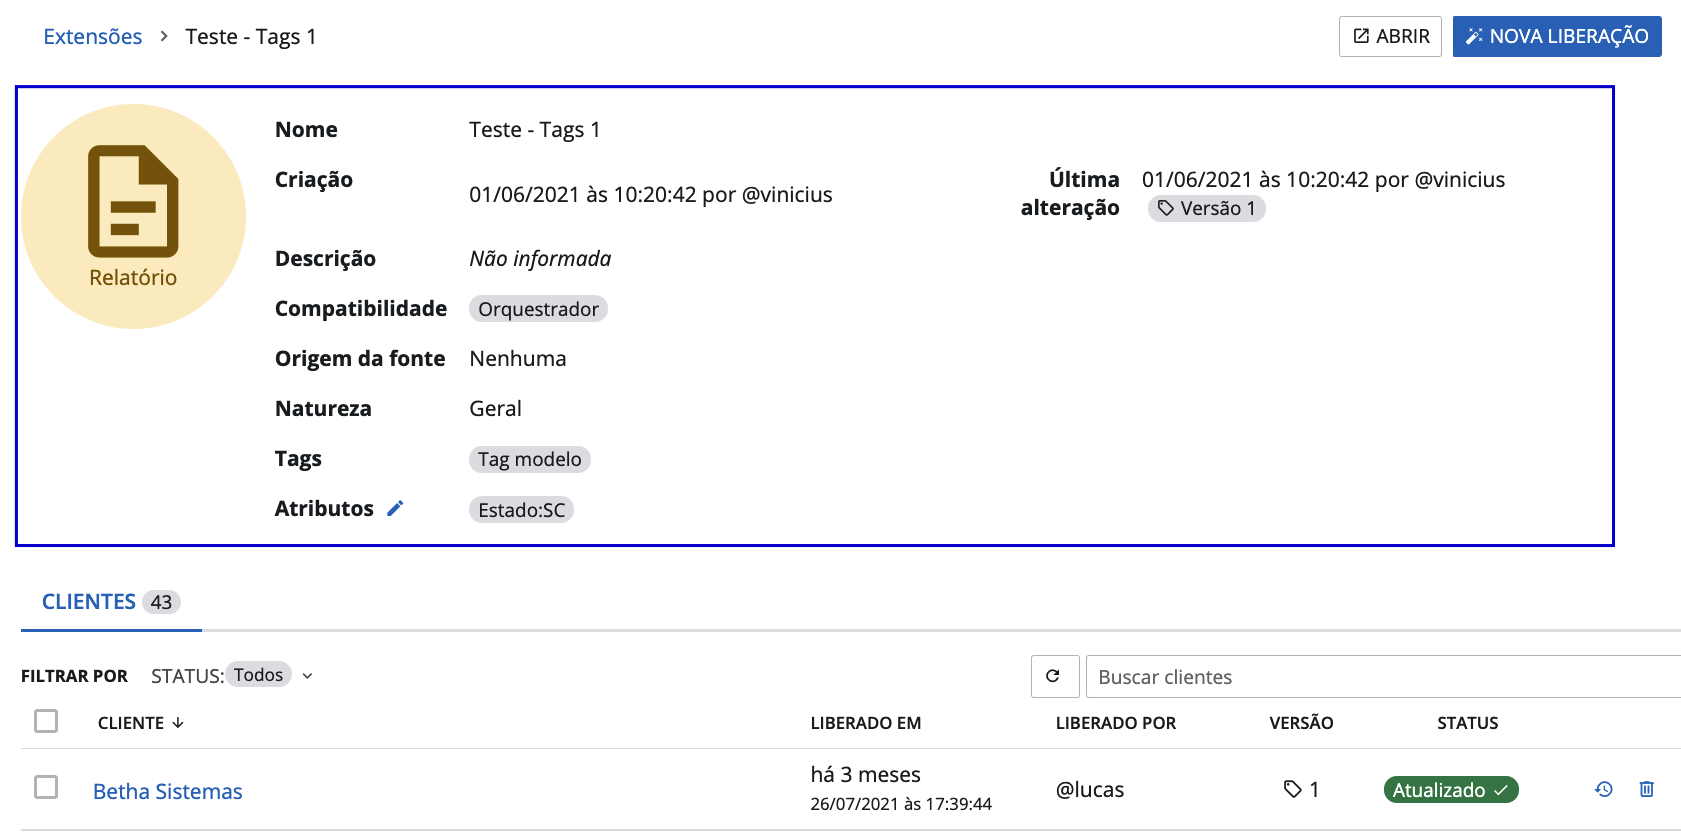
Task: Click the Não informada description value
Action: (x=540, y=258)
